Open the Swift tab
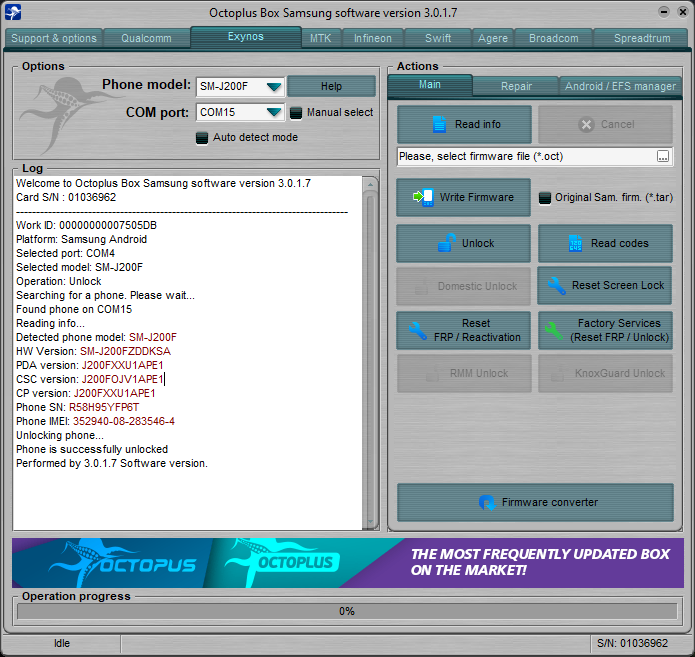This screenshot has height=657, width=695. pos(438,38)
